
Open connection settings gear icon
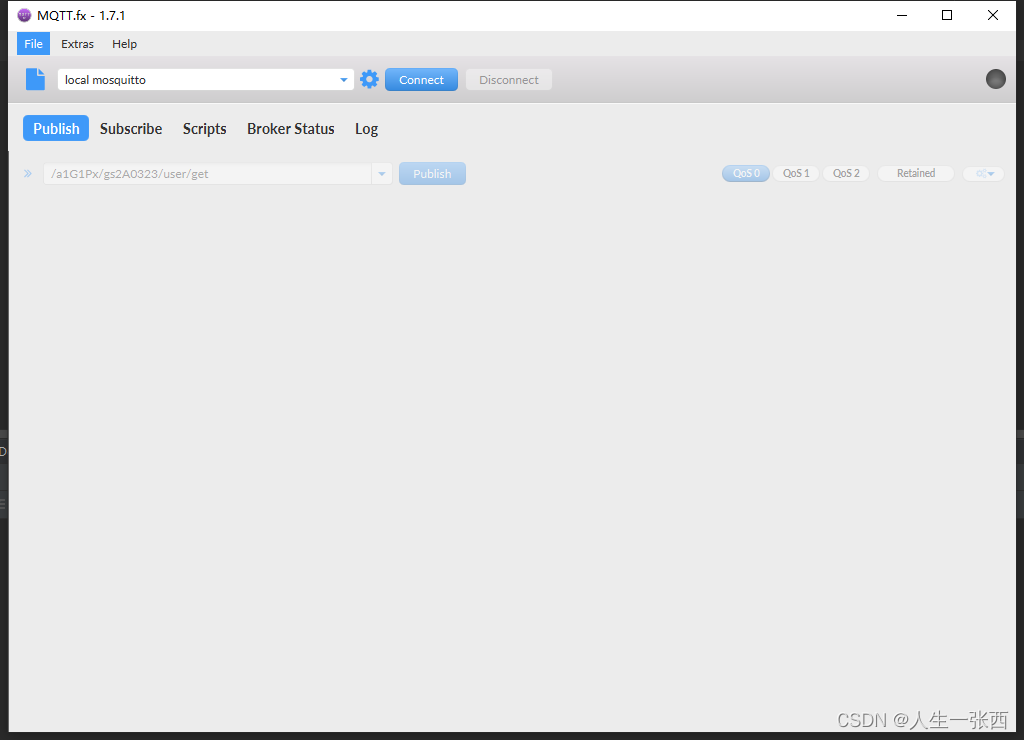(369, 79)
